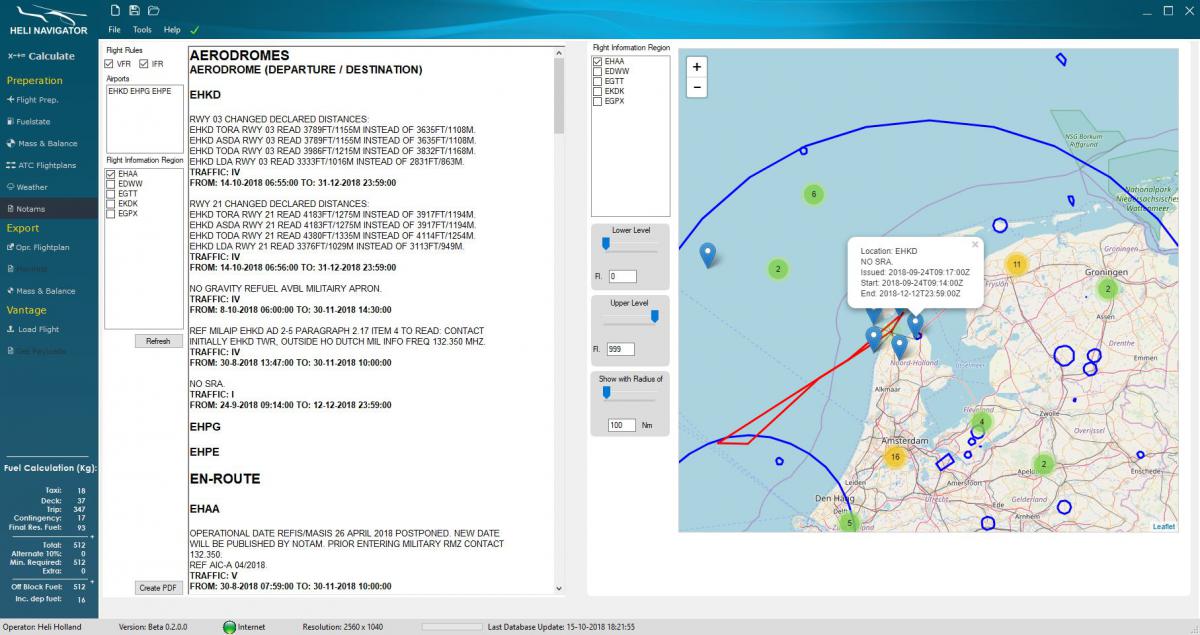The image size is (1200, 635).
Task: Click the green cluster 2 over the sea
Action: (778, 269)
